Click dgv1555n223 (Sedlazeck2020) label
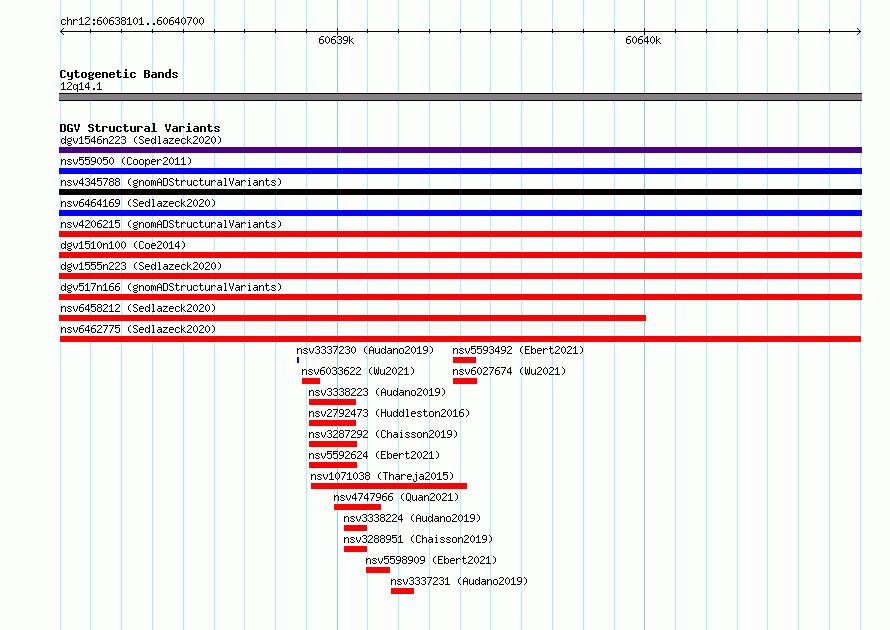890x630 pixels. (141, 266)
